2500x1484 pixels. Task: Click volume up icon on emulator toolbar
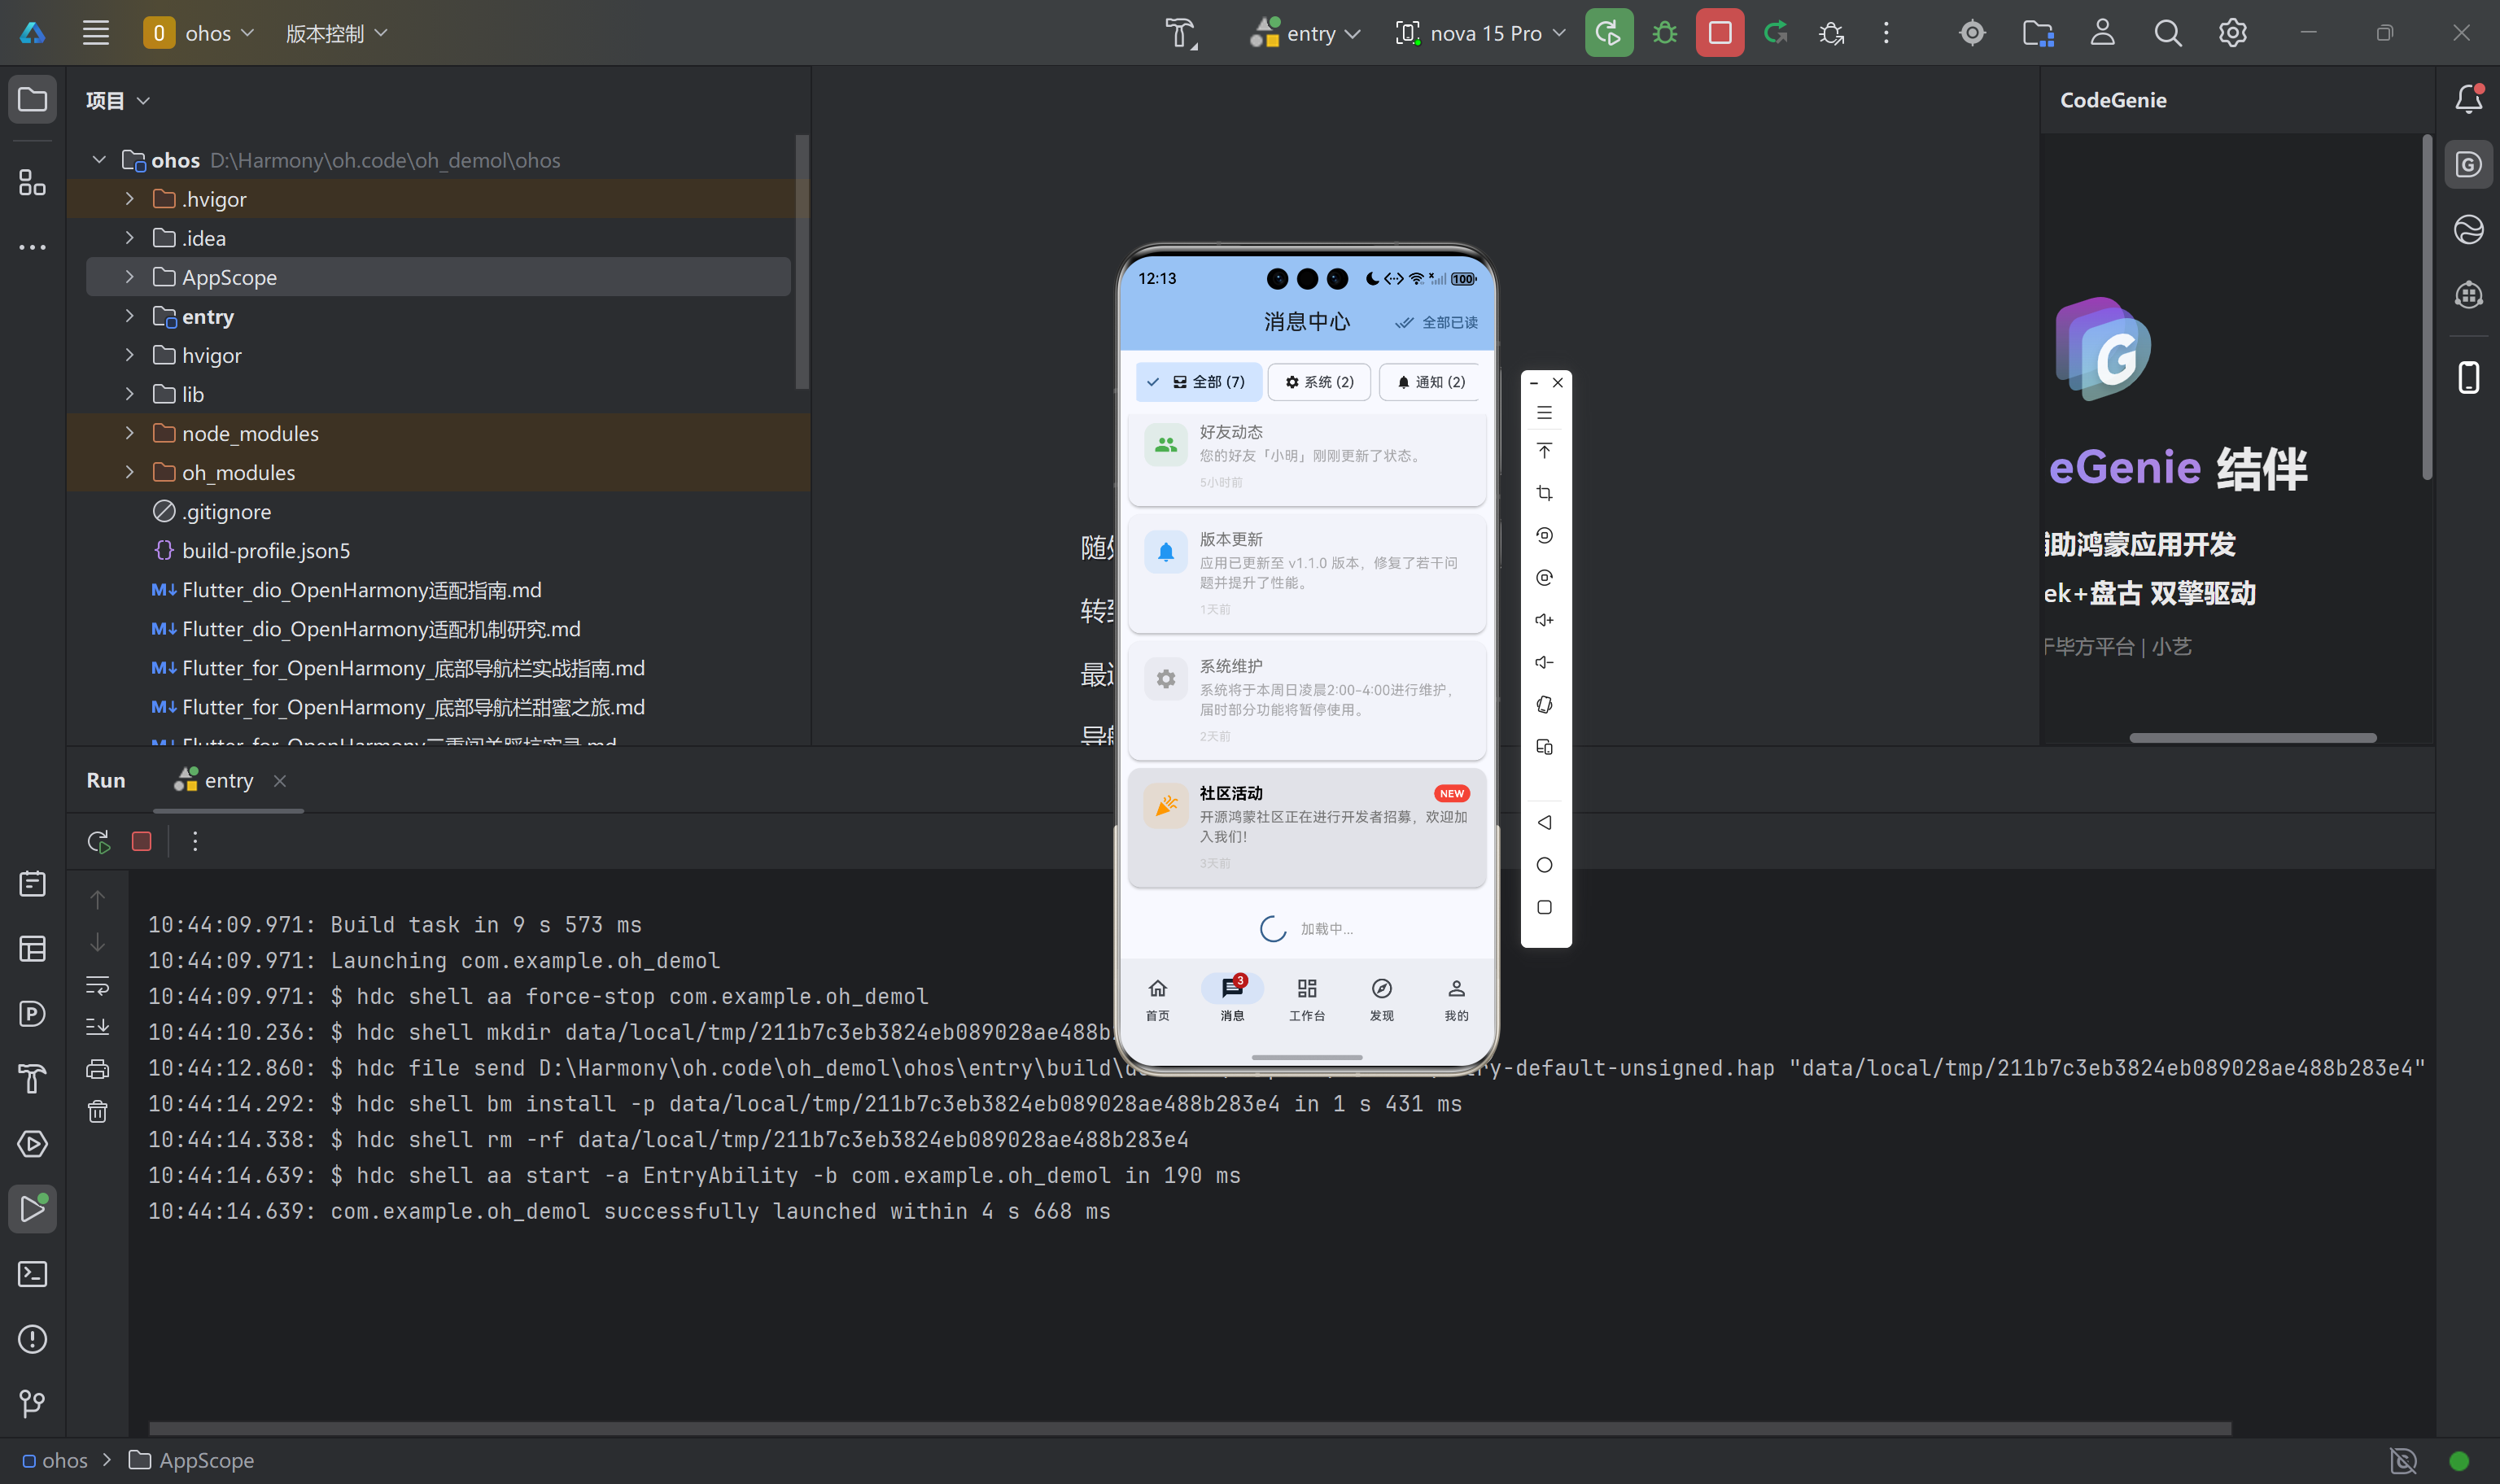tap(1544, 620)
